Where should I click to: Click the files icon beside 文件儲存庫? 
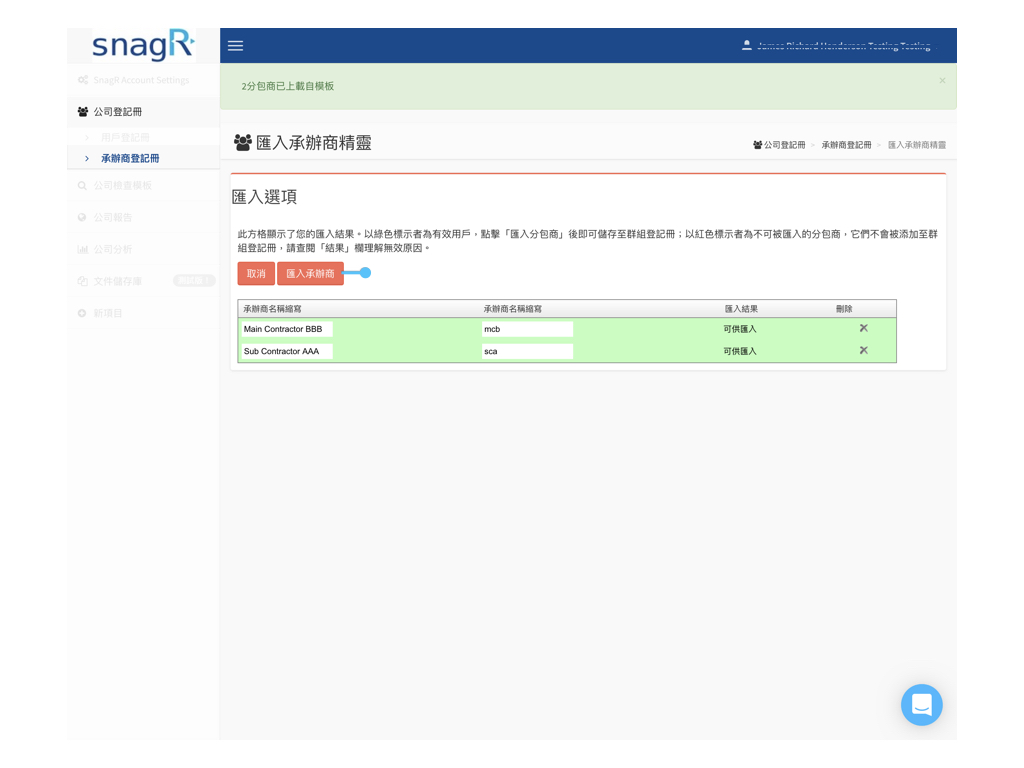click(x=82, y=281)
